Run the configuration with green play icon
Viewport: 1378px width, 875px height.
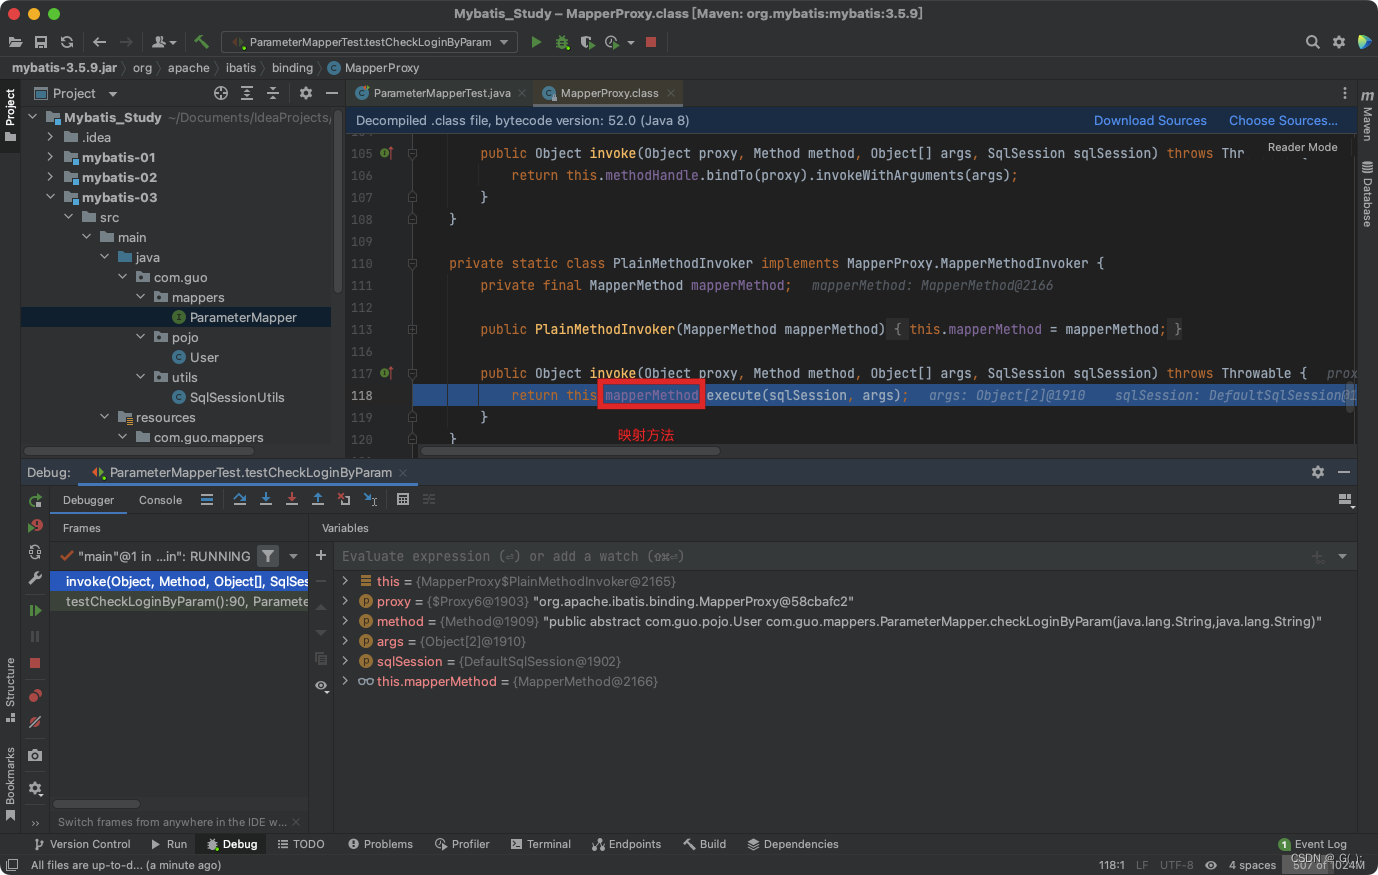pyautogui.click(x=536, y=42)
